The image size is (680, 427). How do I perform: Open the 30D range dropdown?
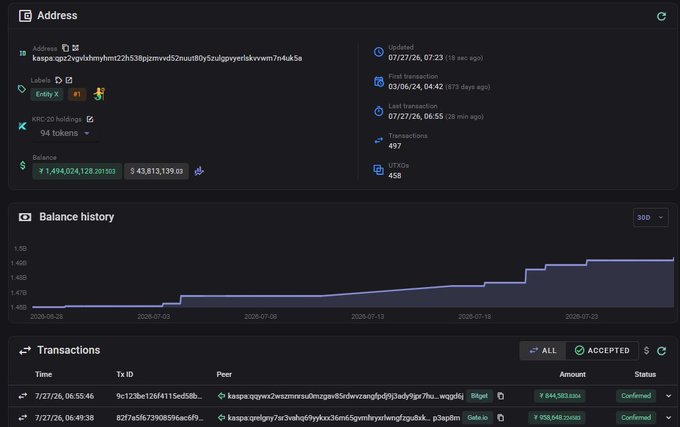650,218
